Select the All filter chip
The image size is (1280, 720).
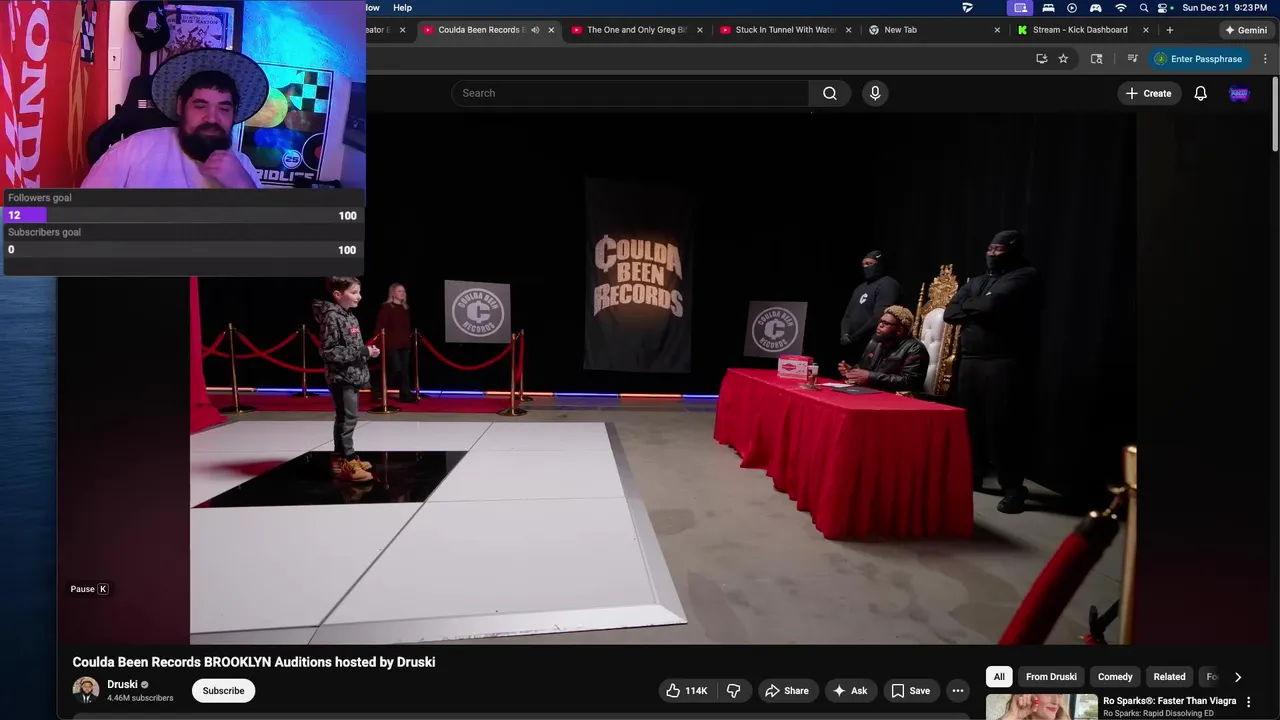pos(999,677)
